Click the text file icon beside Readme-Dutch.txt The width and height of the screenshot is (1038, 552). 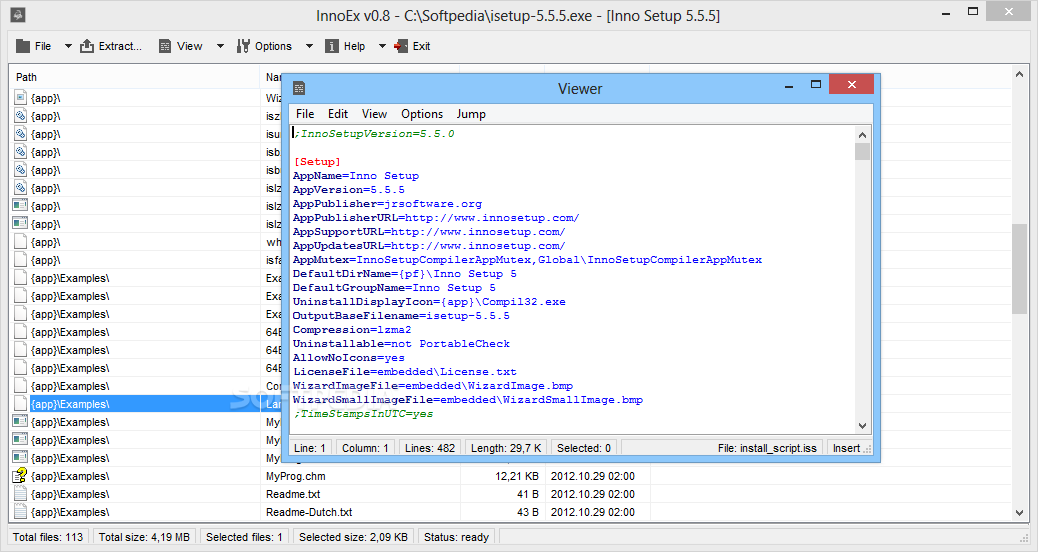click(21, 512)
